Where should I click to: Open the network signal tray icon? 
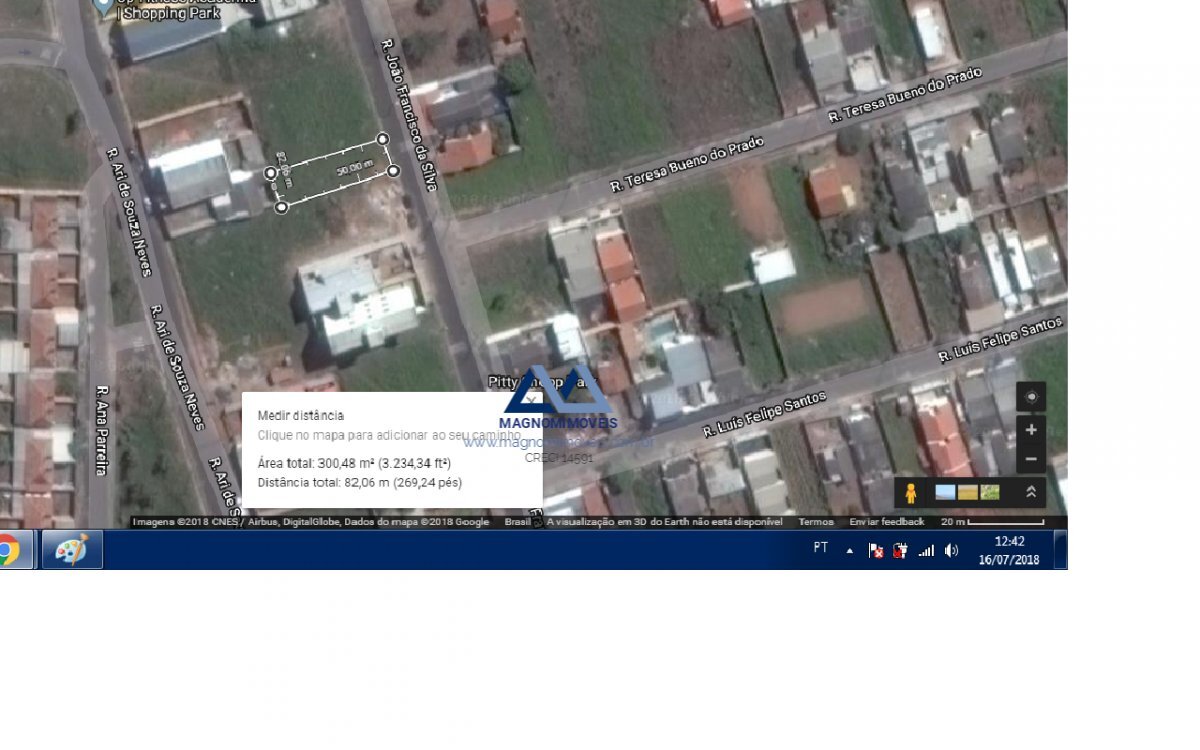click(x=926, y=550)
